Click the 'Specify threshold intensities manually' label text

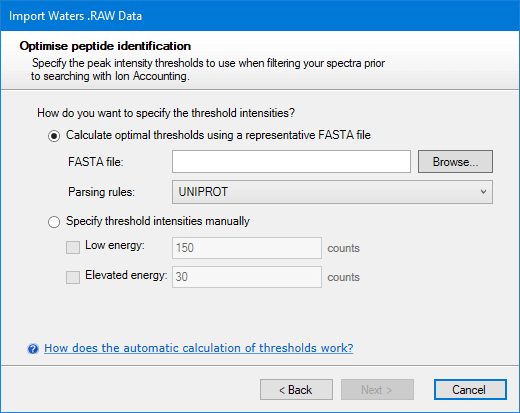[158, 221]
